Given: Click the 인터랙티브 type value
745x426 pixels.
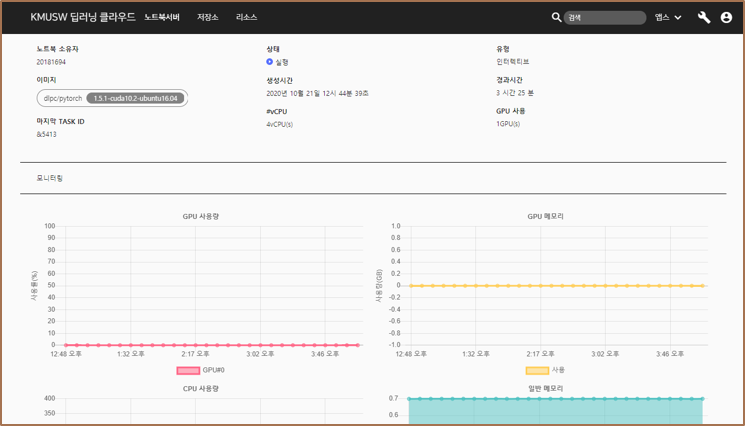Looking at the screenshot, I should [513, 62].
